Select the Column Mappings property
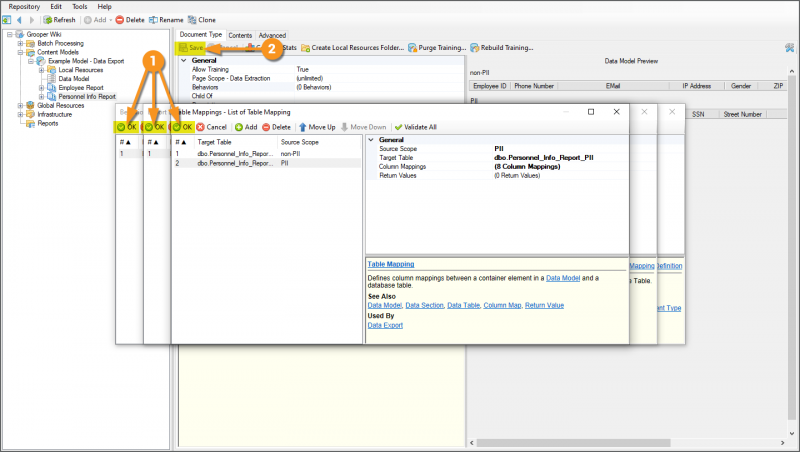The width and height of the screenshot is (800, 452). (x=497, y=167)
